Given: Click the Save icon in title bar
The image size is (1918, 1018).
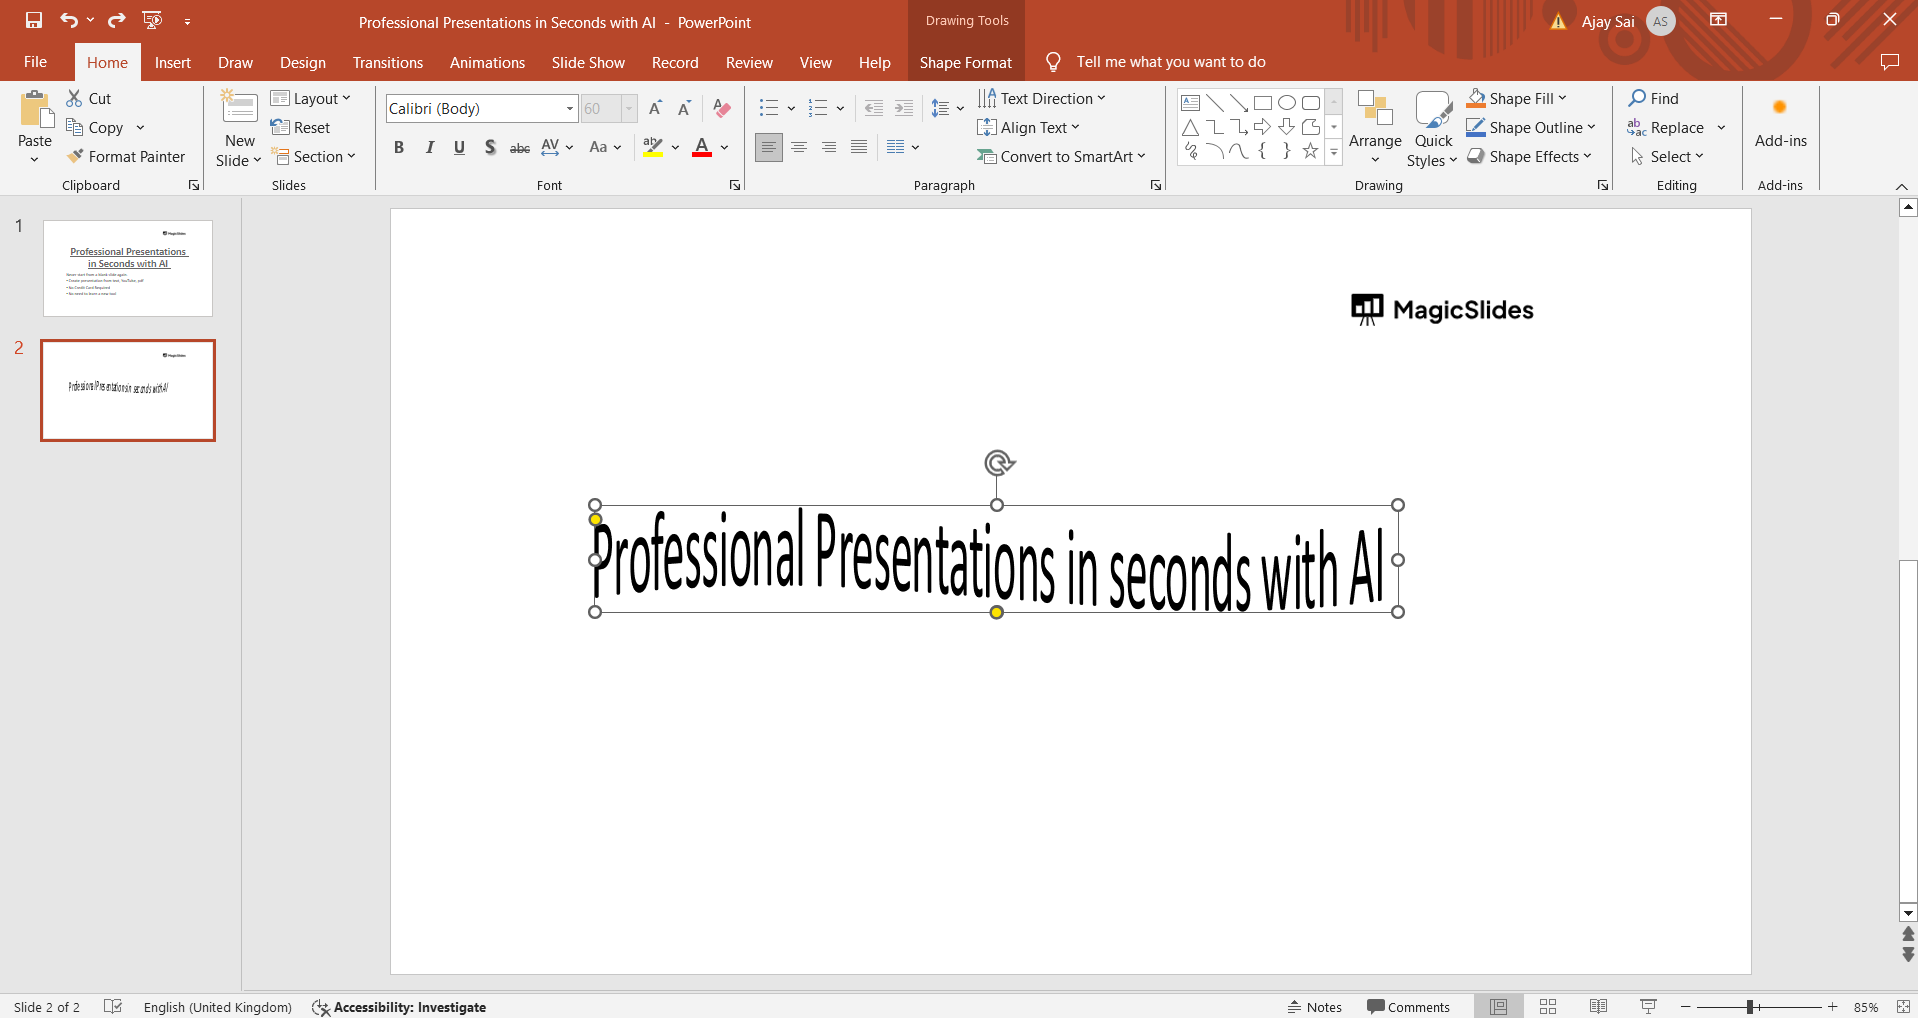Looking at the screenshot, I should point(34,20).
